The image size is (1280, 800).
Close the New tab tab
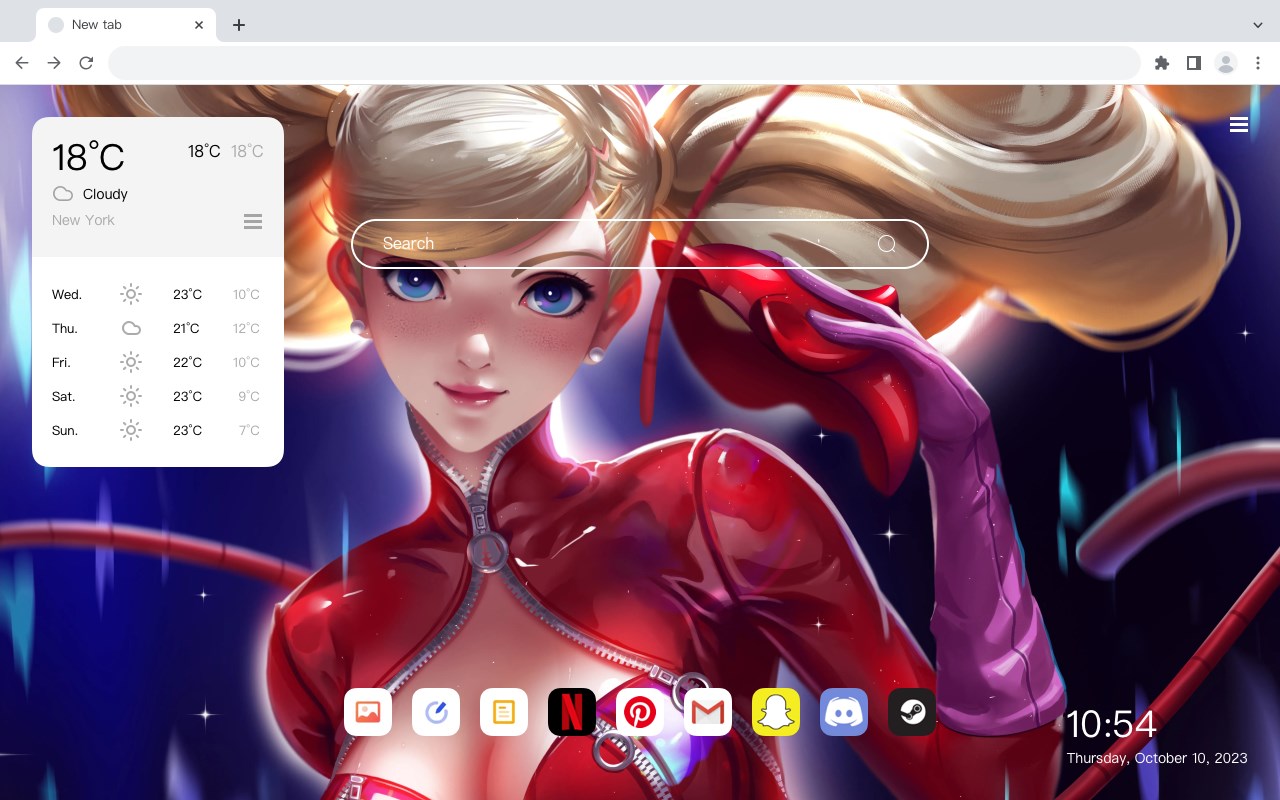[x=200, y=25]
